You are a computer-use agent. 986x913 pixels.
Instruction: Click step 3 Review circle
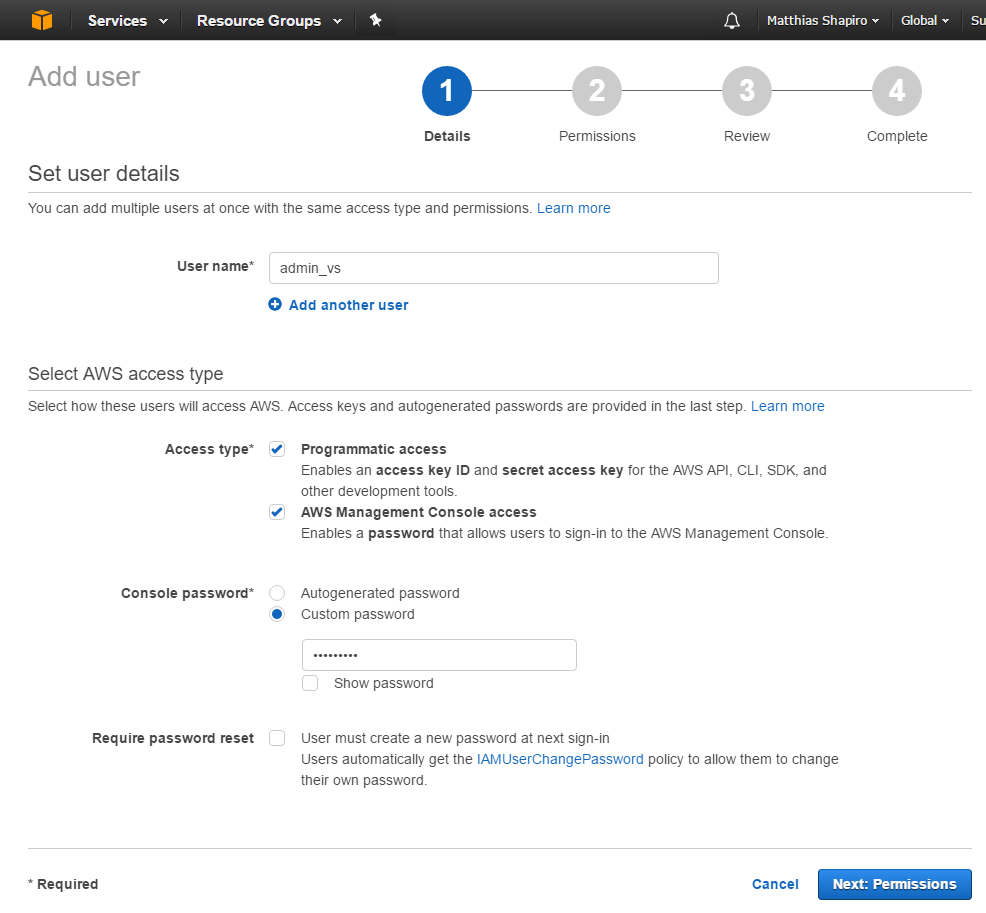(747, 92)
